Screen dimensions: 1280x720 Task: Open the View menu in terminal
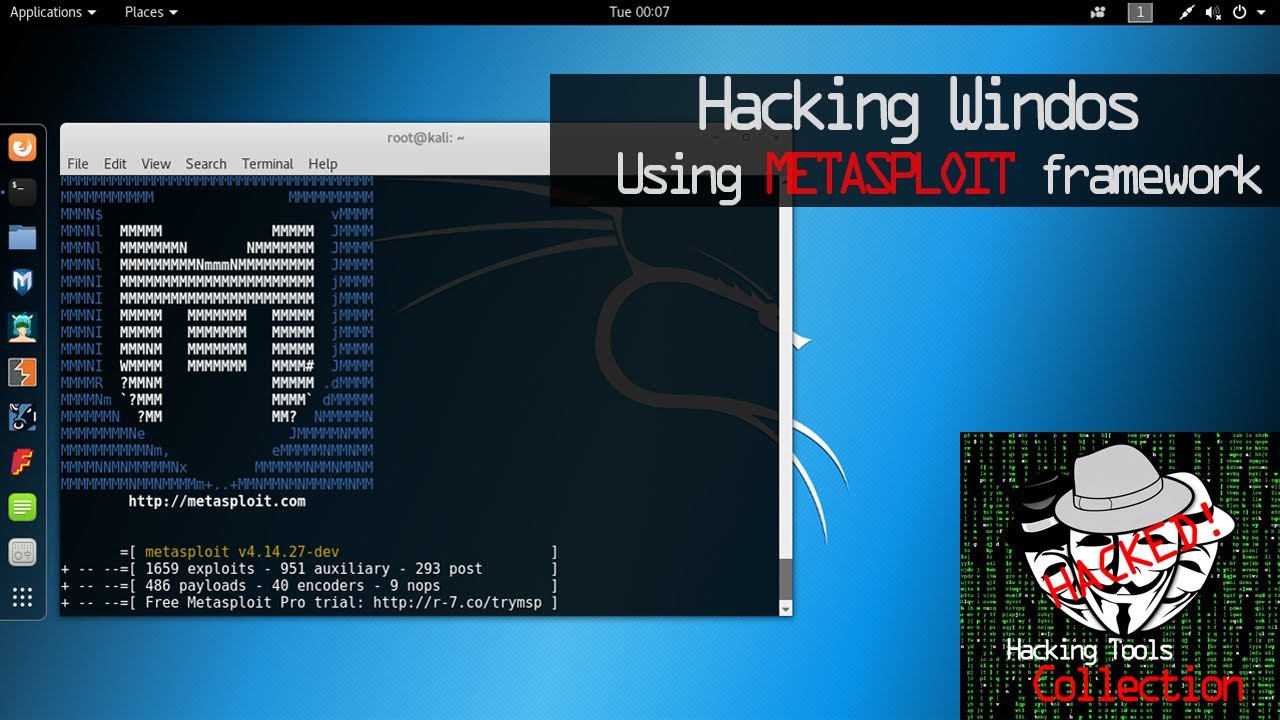(156, 164)
